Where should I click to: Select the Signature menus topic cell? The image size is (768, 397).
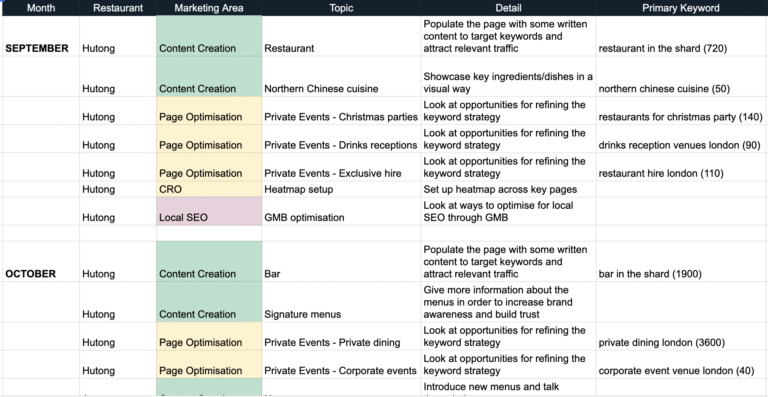click(x=341, y=302)
